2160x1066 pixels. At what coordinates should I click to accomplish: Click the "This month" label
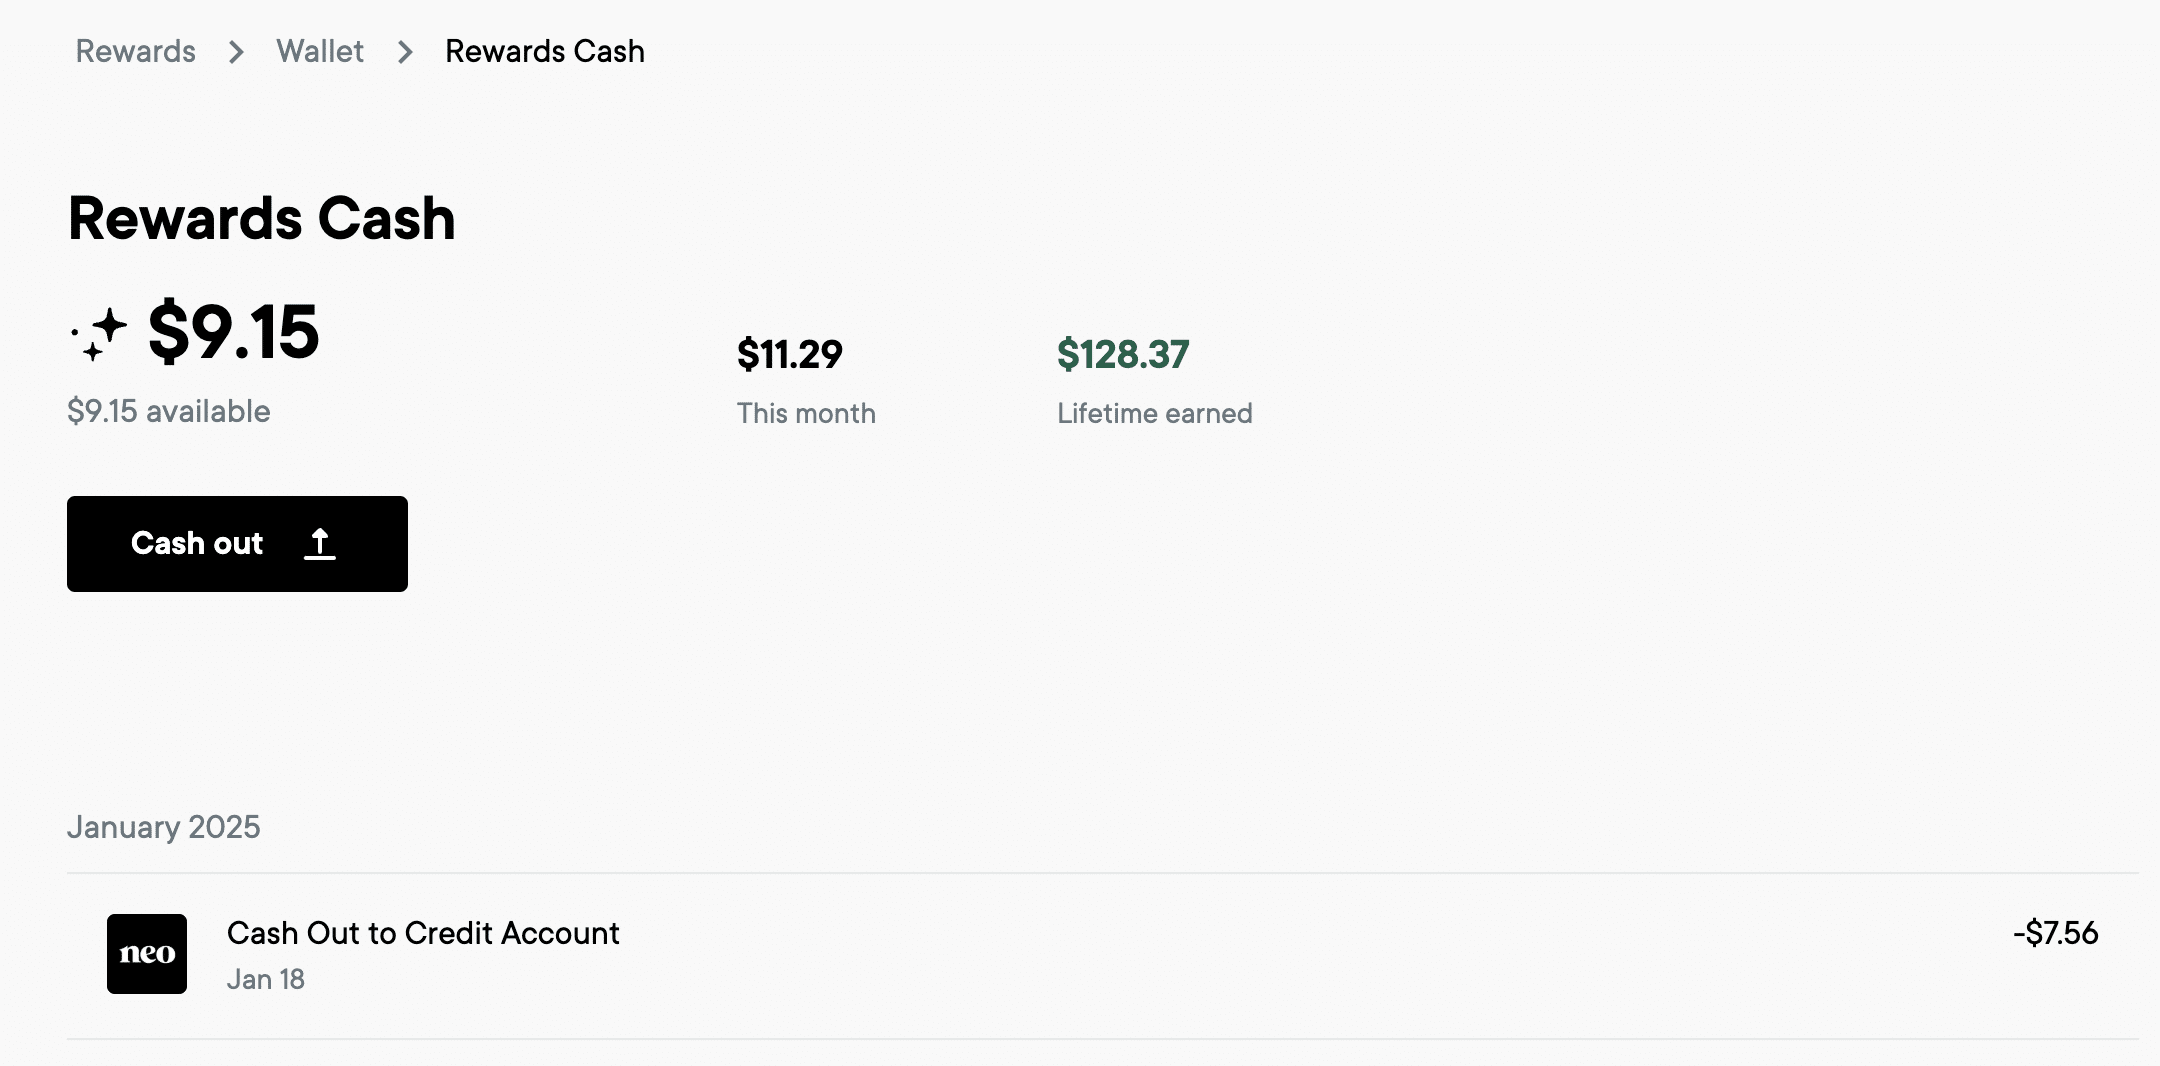[x=806, y=413]
